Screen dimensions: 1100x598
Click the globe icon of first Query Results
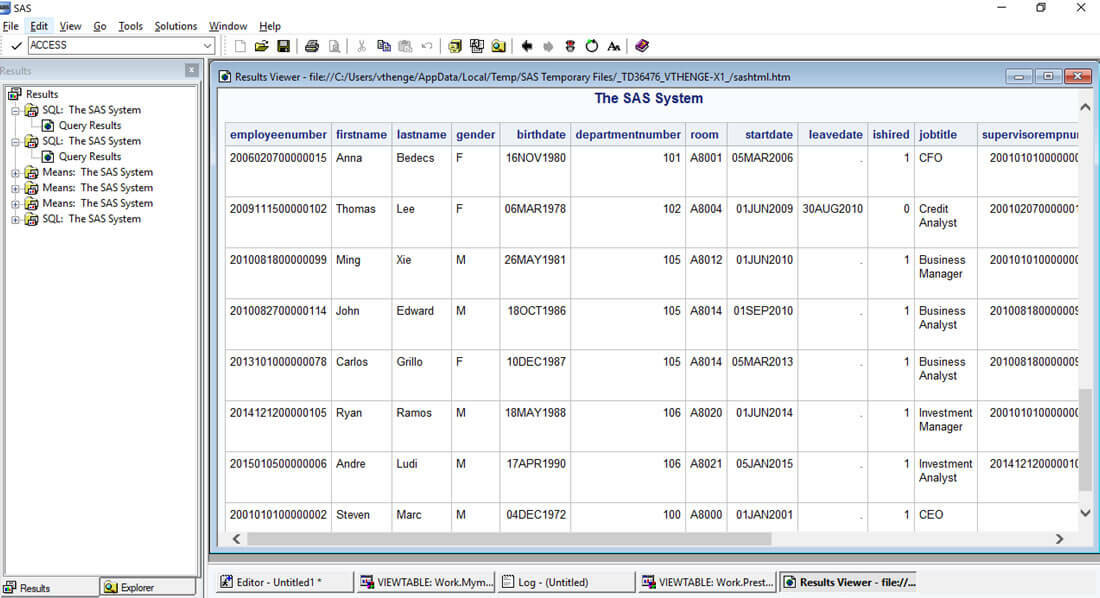(48, 126)
